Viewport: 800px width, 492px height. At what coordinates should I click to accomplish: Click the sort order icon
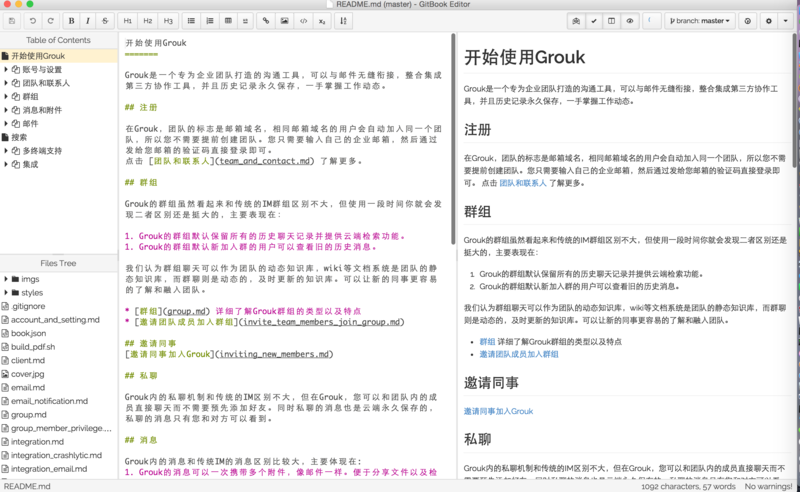click(343, 21)
